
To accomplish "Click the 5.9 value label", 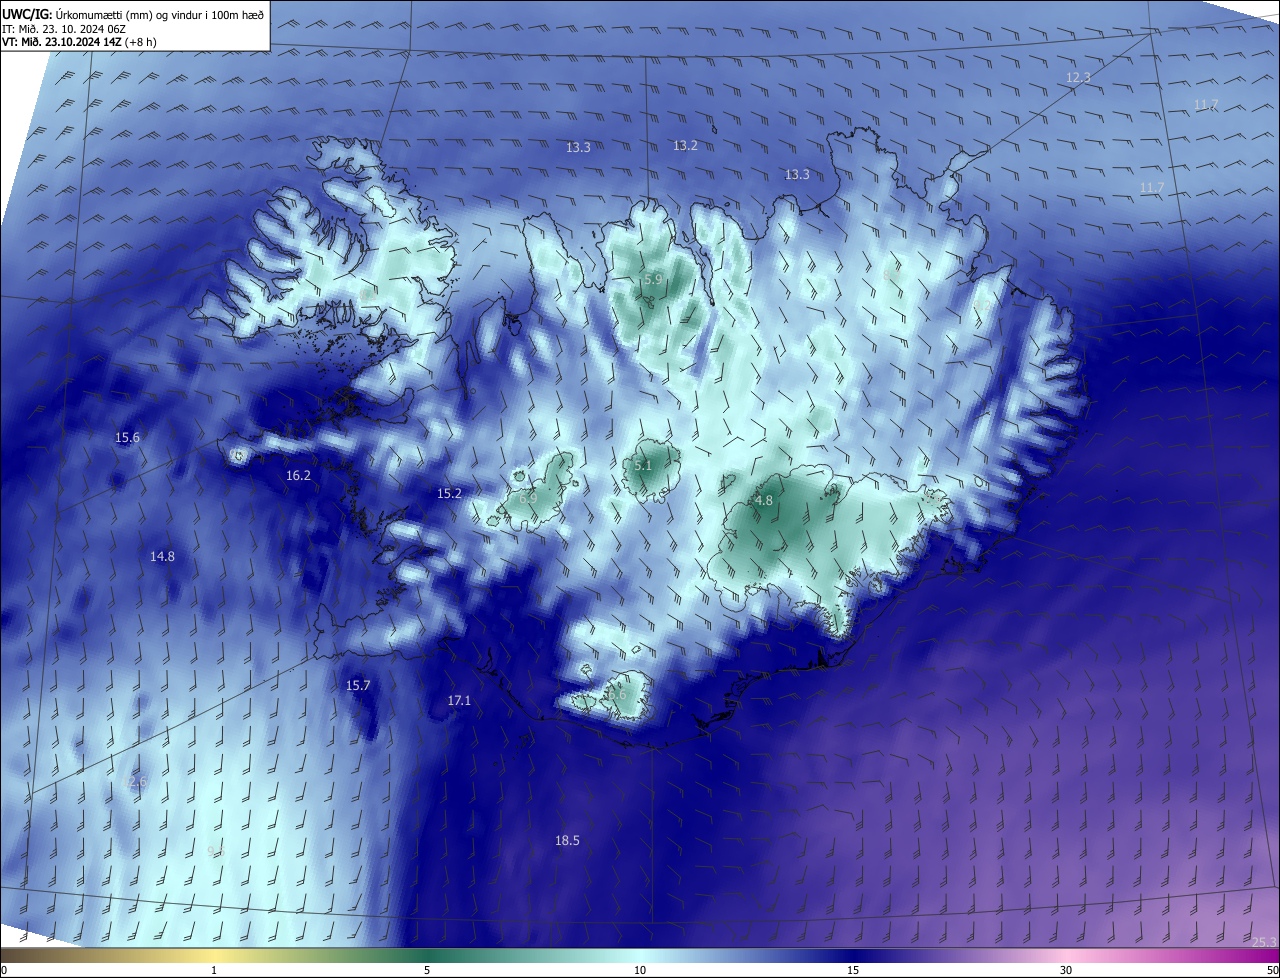I will pos(653,279).
